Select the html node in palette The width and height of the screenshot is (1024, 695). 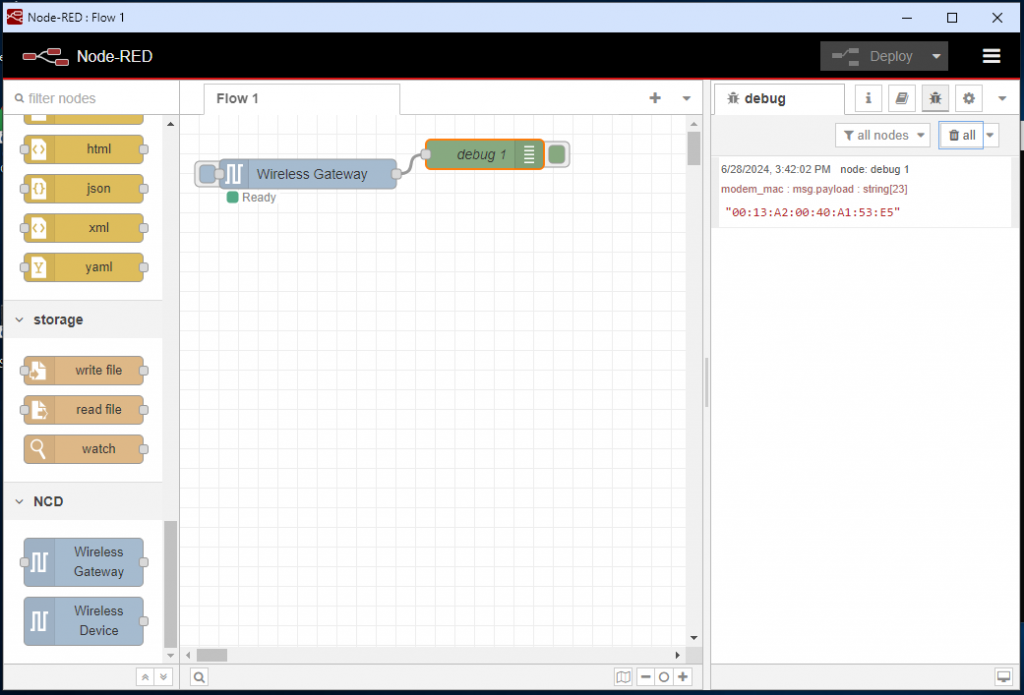click(x=84, y=150)
